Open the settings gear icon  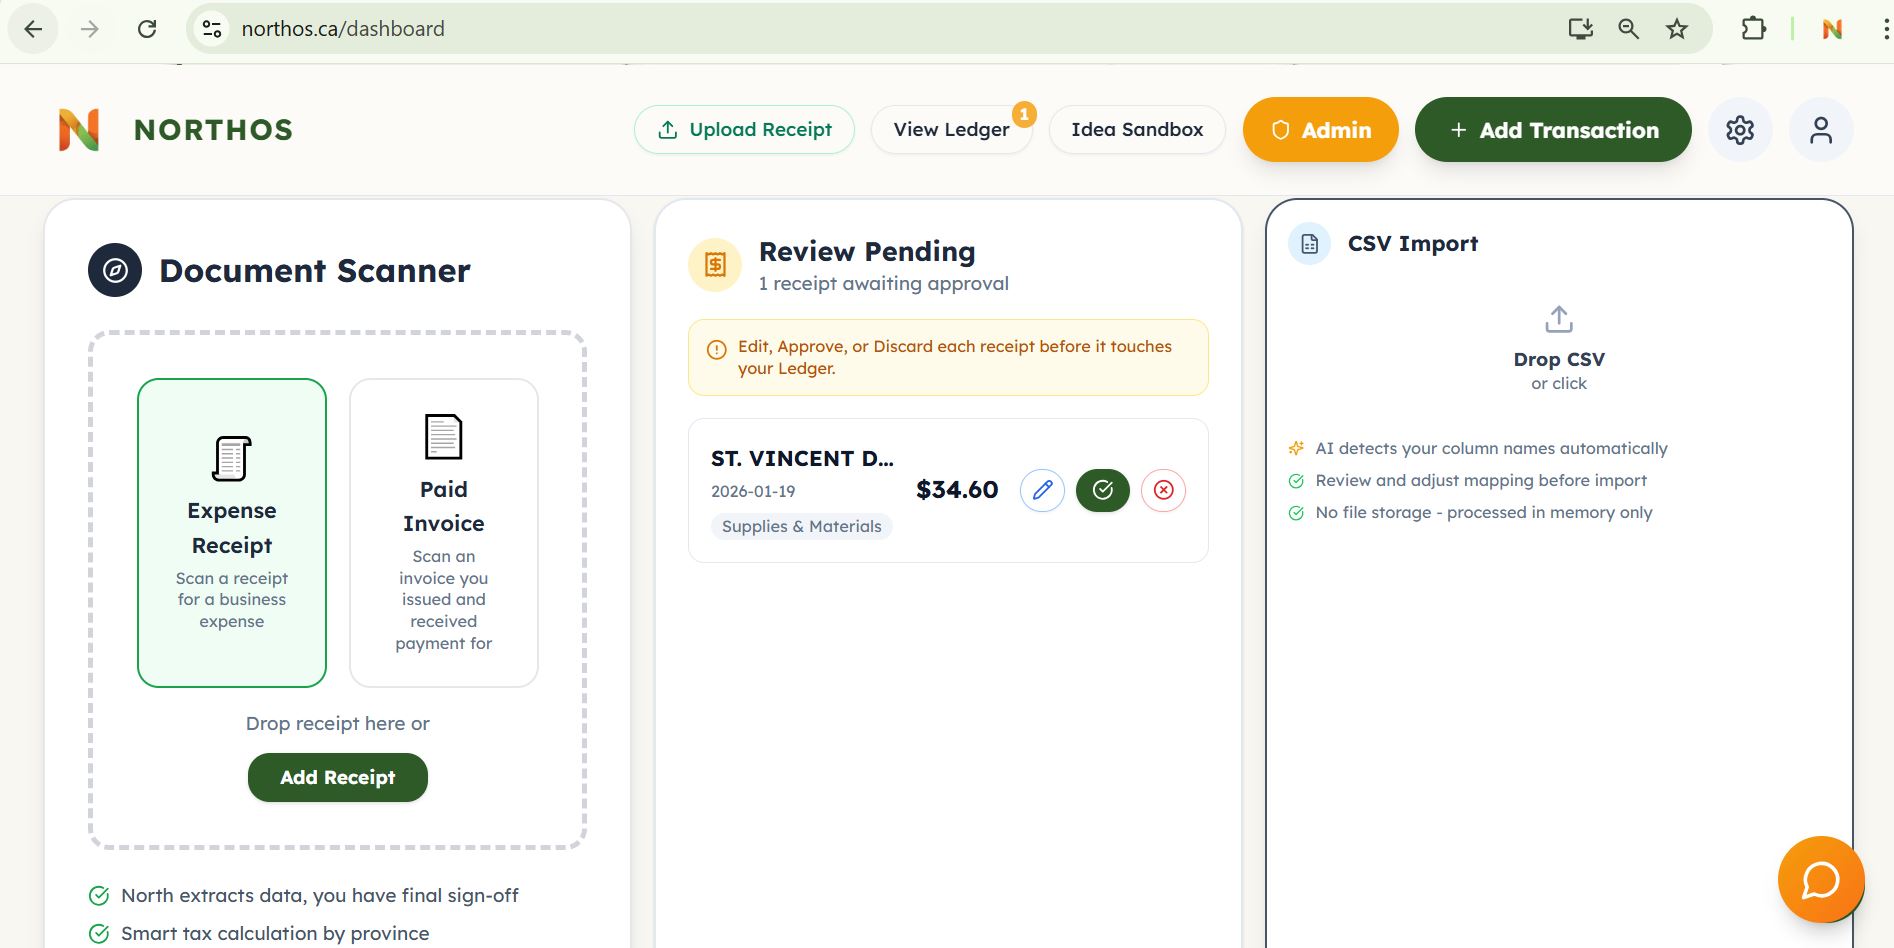coord(1740,130)
